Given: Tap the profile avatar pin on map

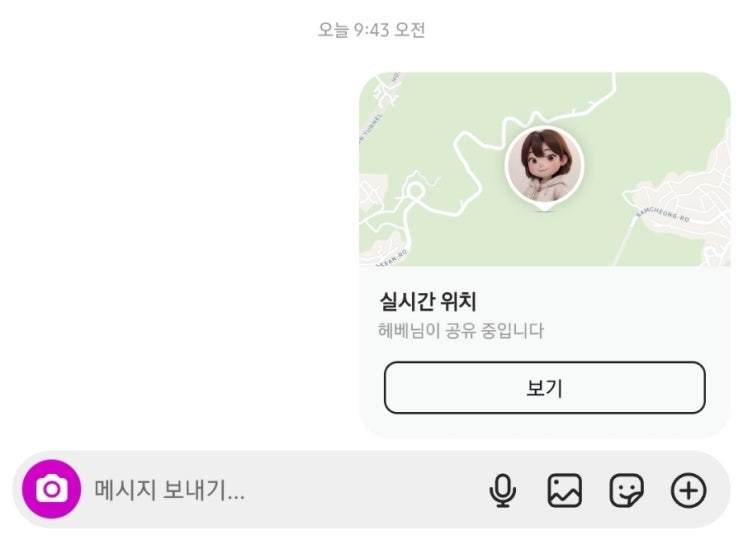Looking at the screenshot, I should pos(544,167).
